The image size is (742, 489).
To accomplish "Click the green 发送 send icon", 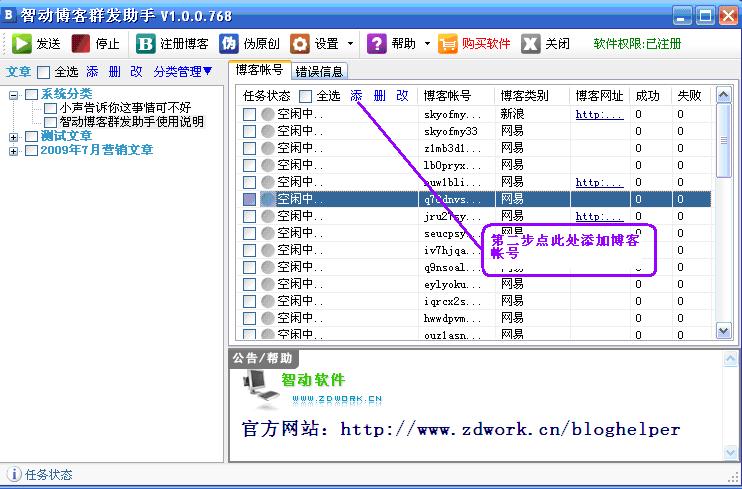I will [22, 44].
